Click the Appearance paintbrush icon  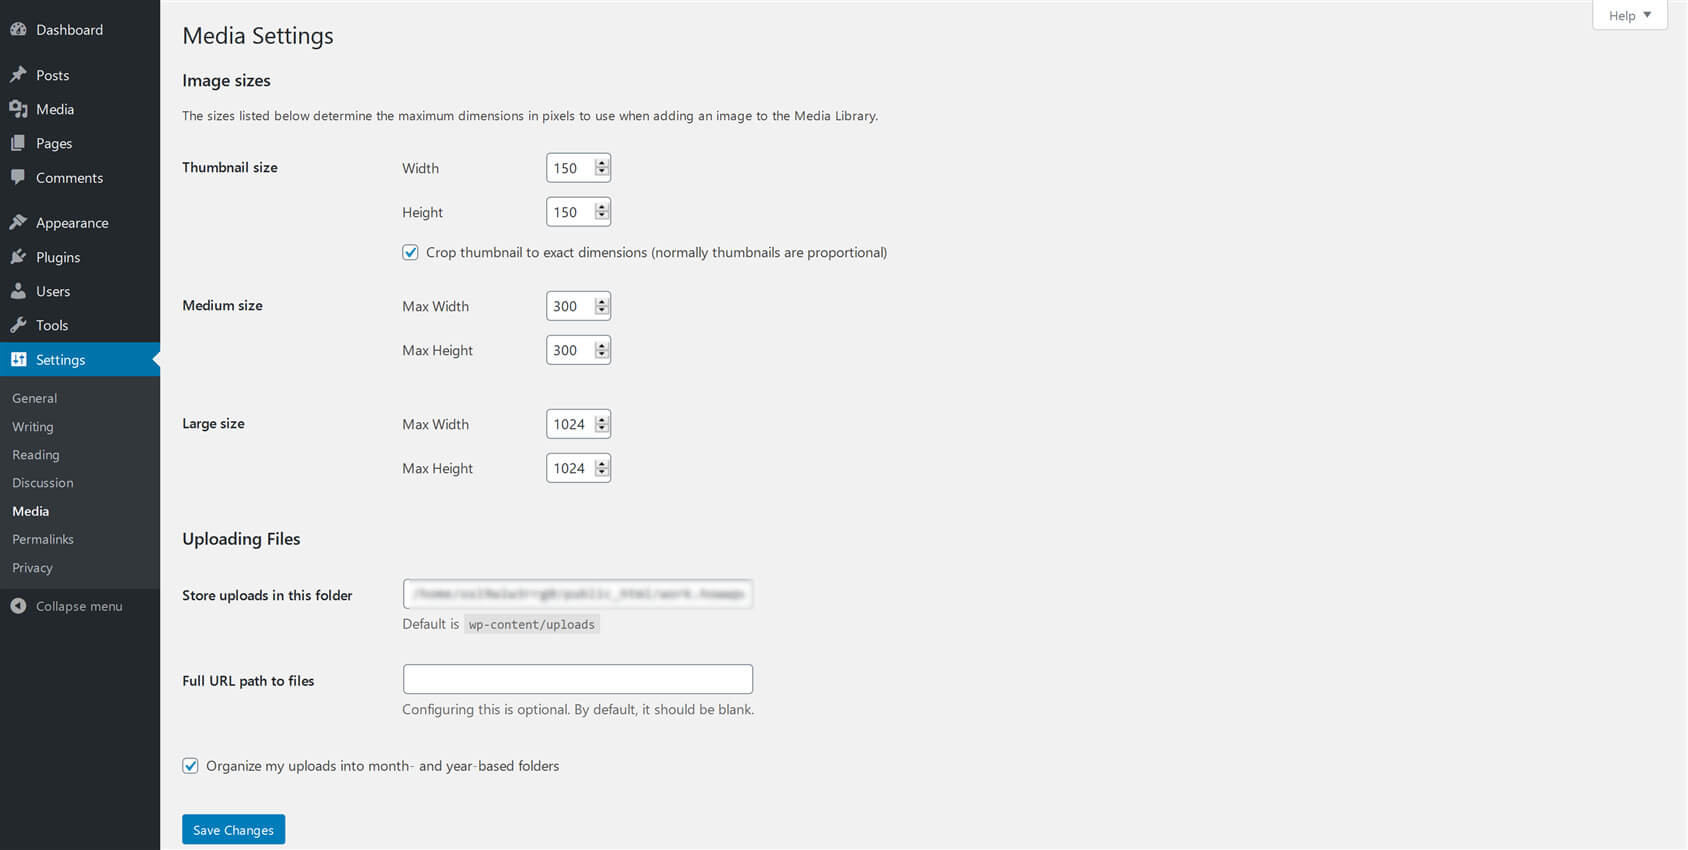(x=18, y=222)
